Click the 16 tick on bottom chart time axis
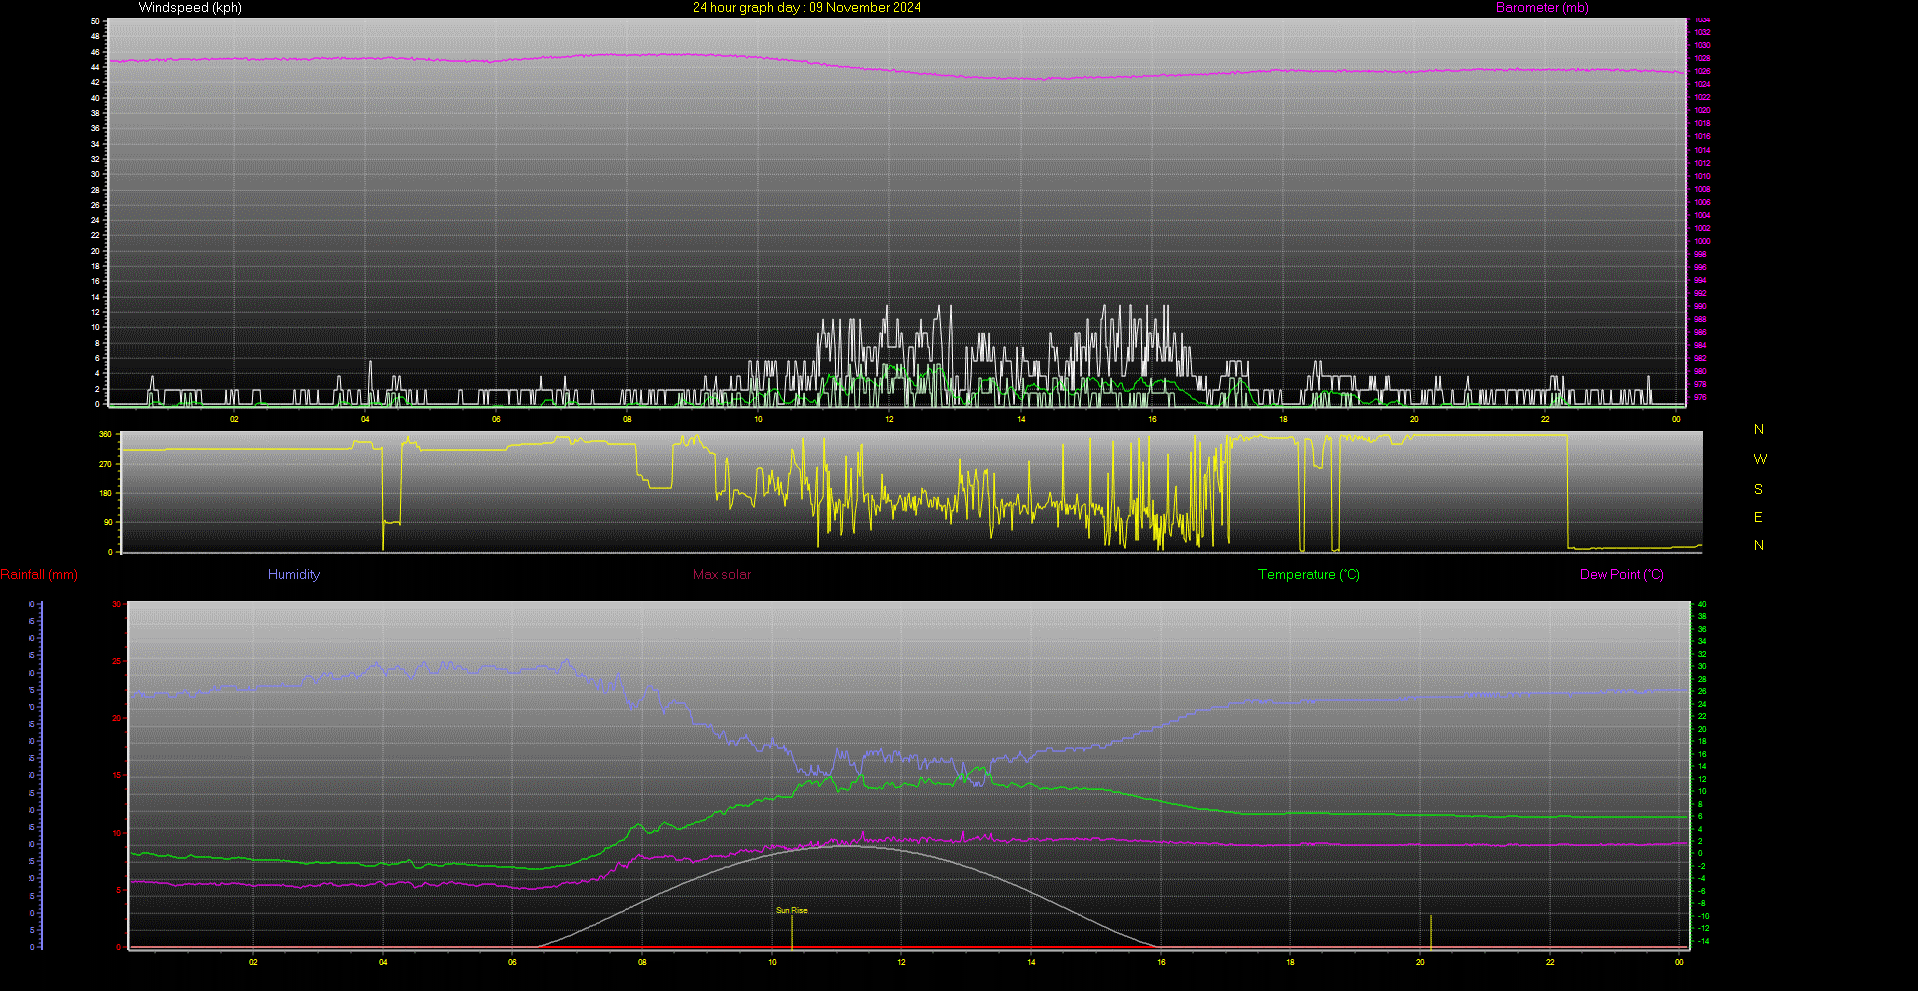The width and height of the screenshot is (1918, 991). 1161,963
